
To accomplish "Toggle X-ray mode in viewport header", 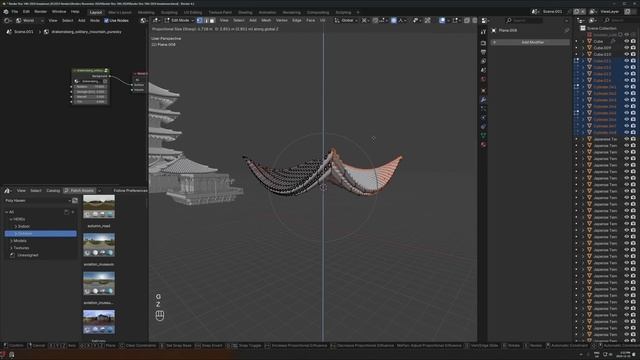I will click(x=467, y=20).
